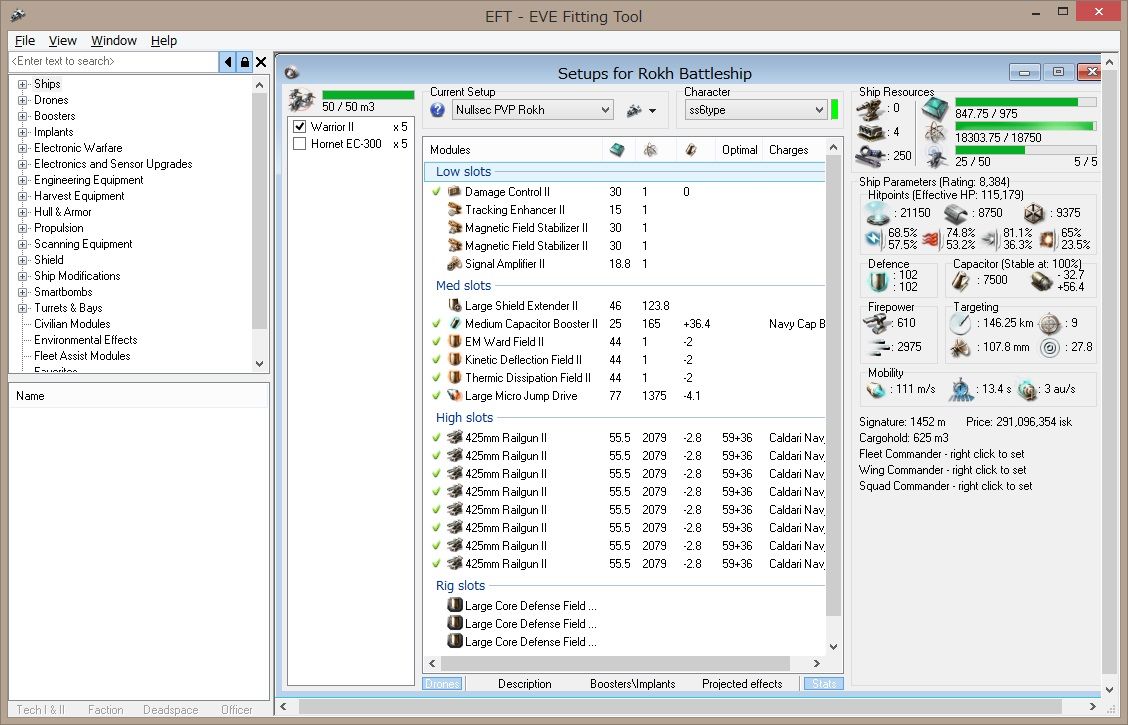
Task: Click the capacitor icon showing 7500
Action: pos(962,280)
